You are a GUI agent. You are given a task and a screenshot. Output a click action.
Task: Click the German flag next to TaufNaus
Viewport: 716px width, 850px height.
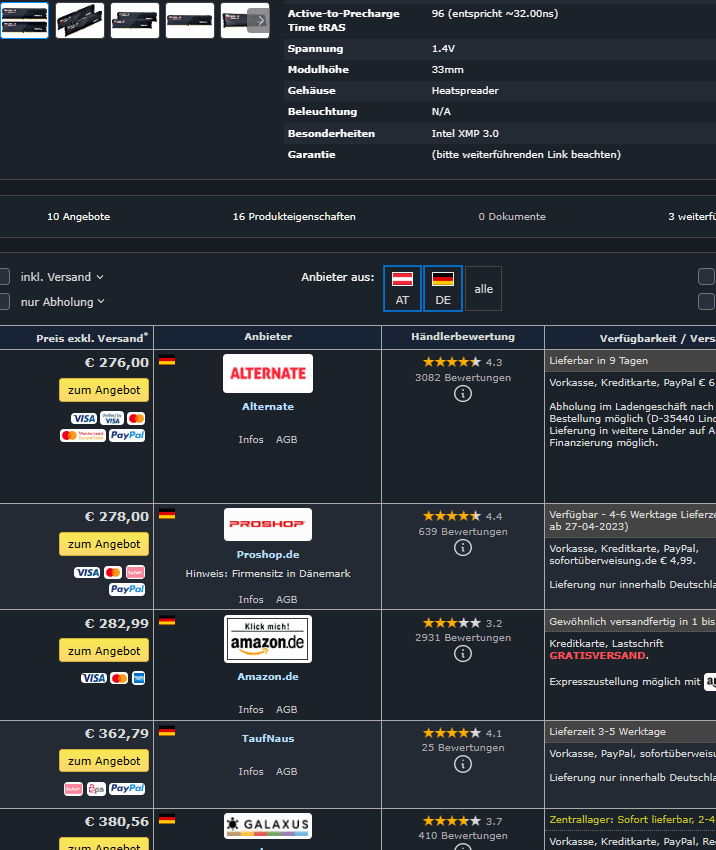pos(167,731)
